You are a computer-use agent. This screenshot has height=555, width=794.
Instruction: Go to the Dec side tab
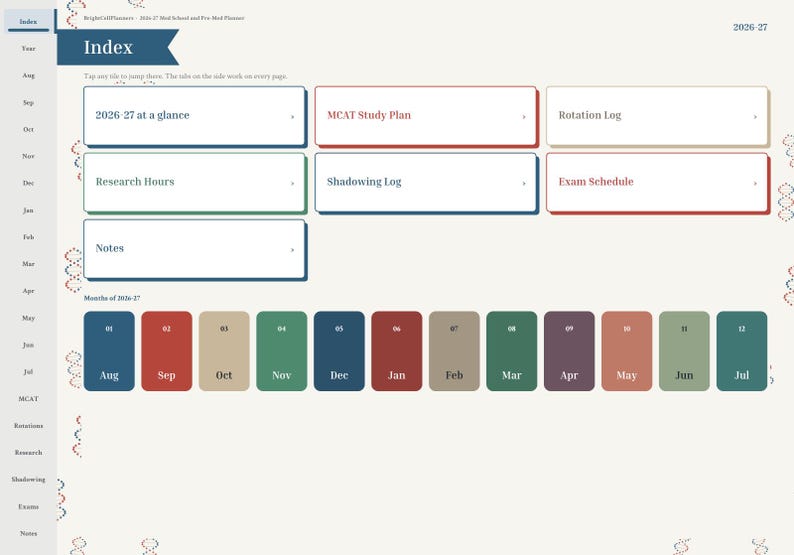point(28,183)
